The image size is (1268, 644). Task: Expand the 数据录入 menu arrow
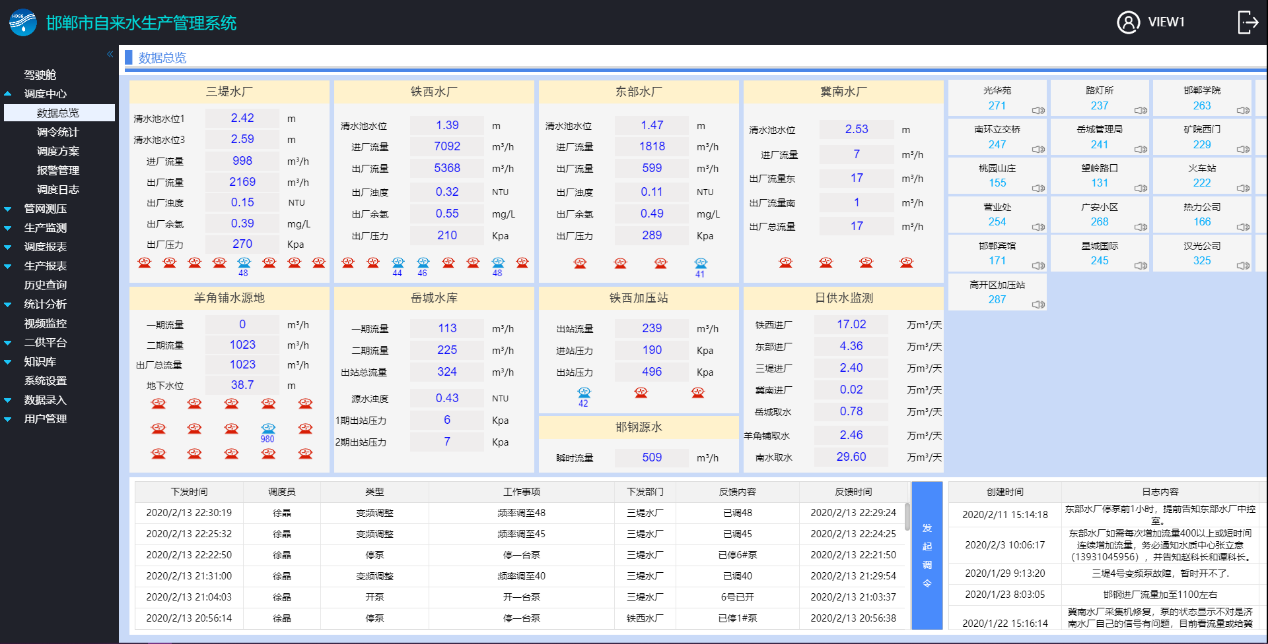(8, 400)
